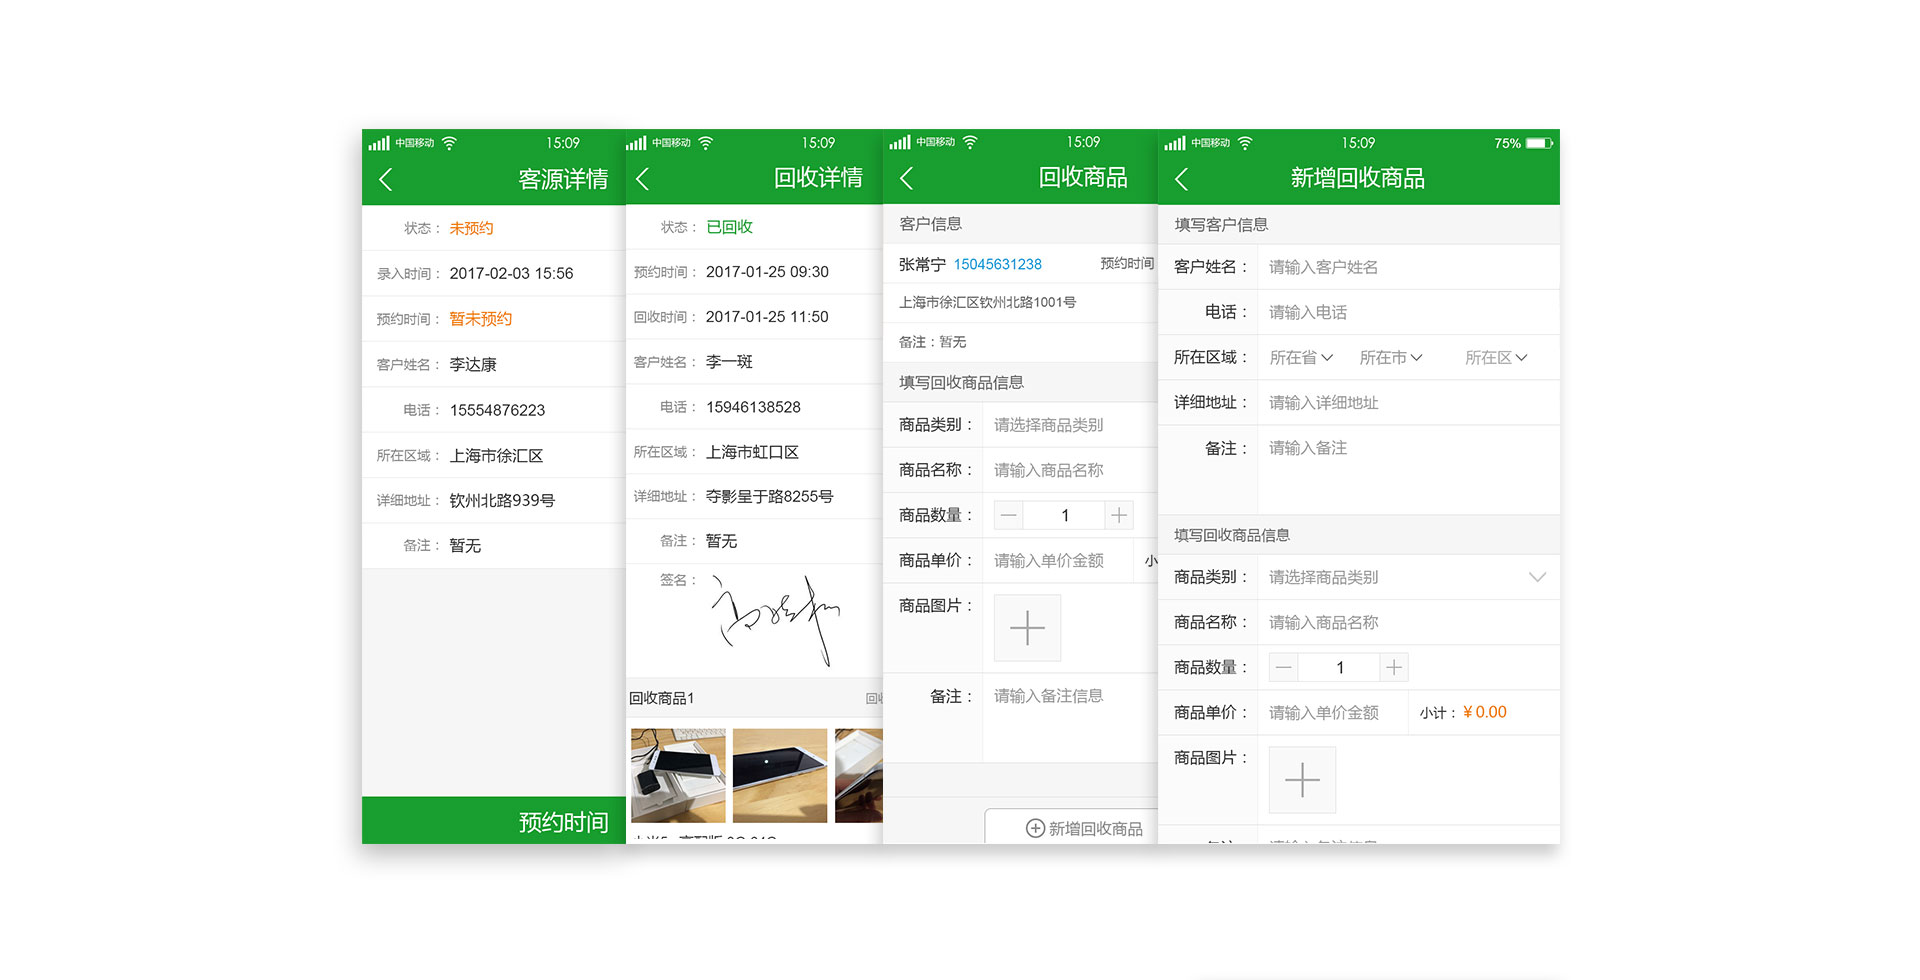
Task: Go back from the 客源详情 screen
Action: [x=386, y=179]
